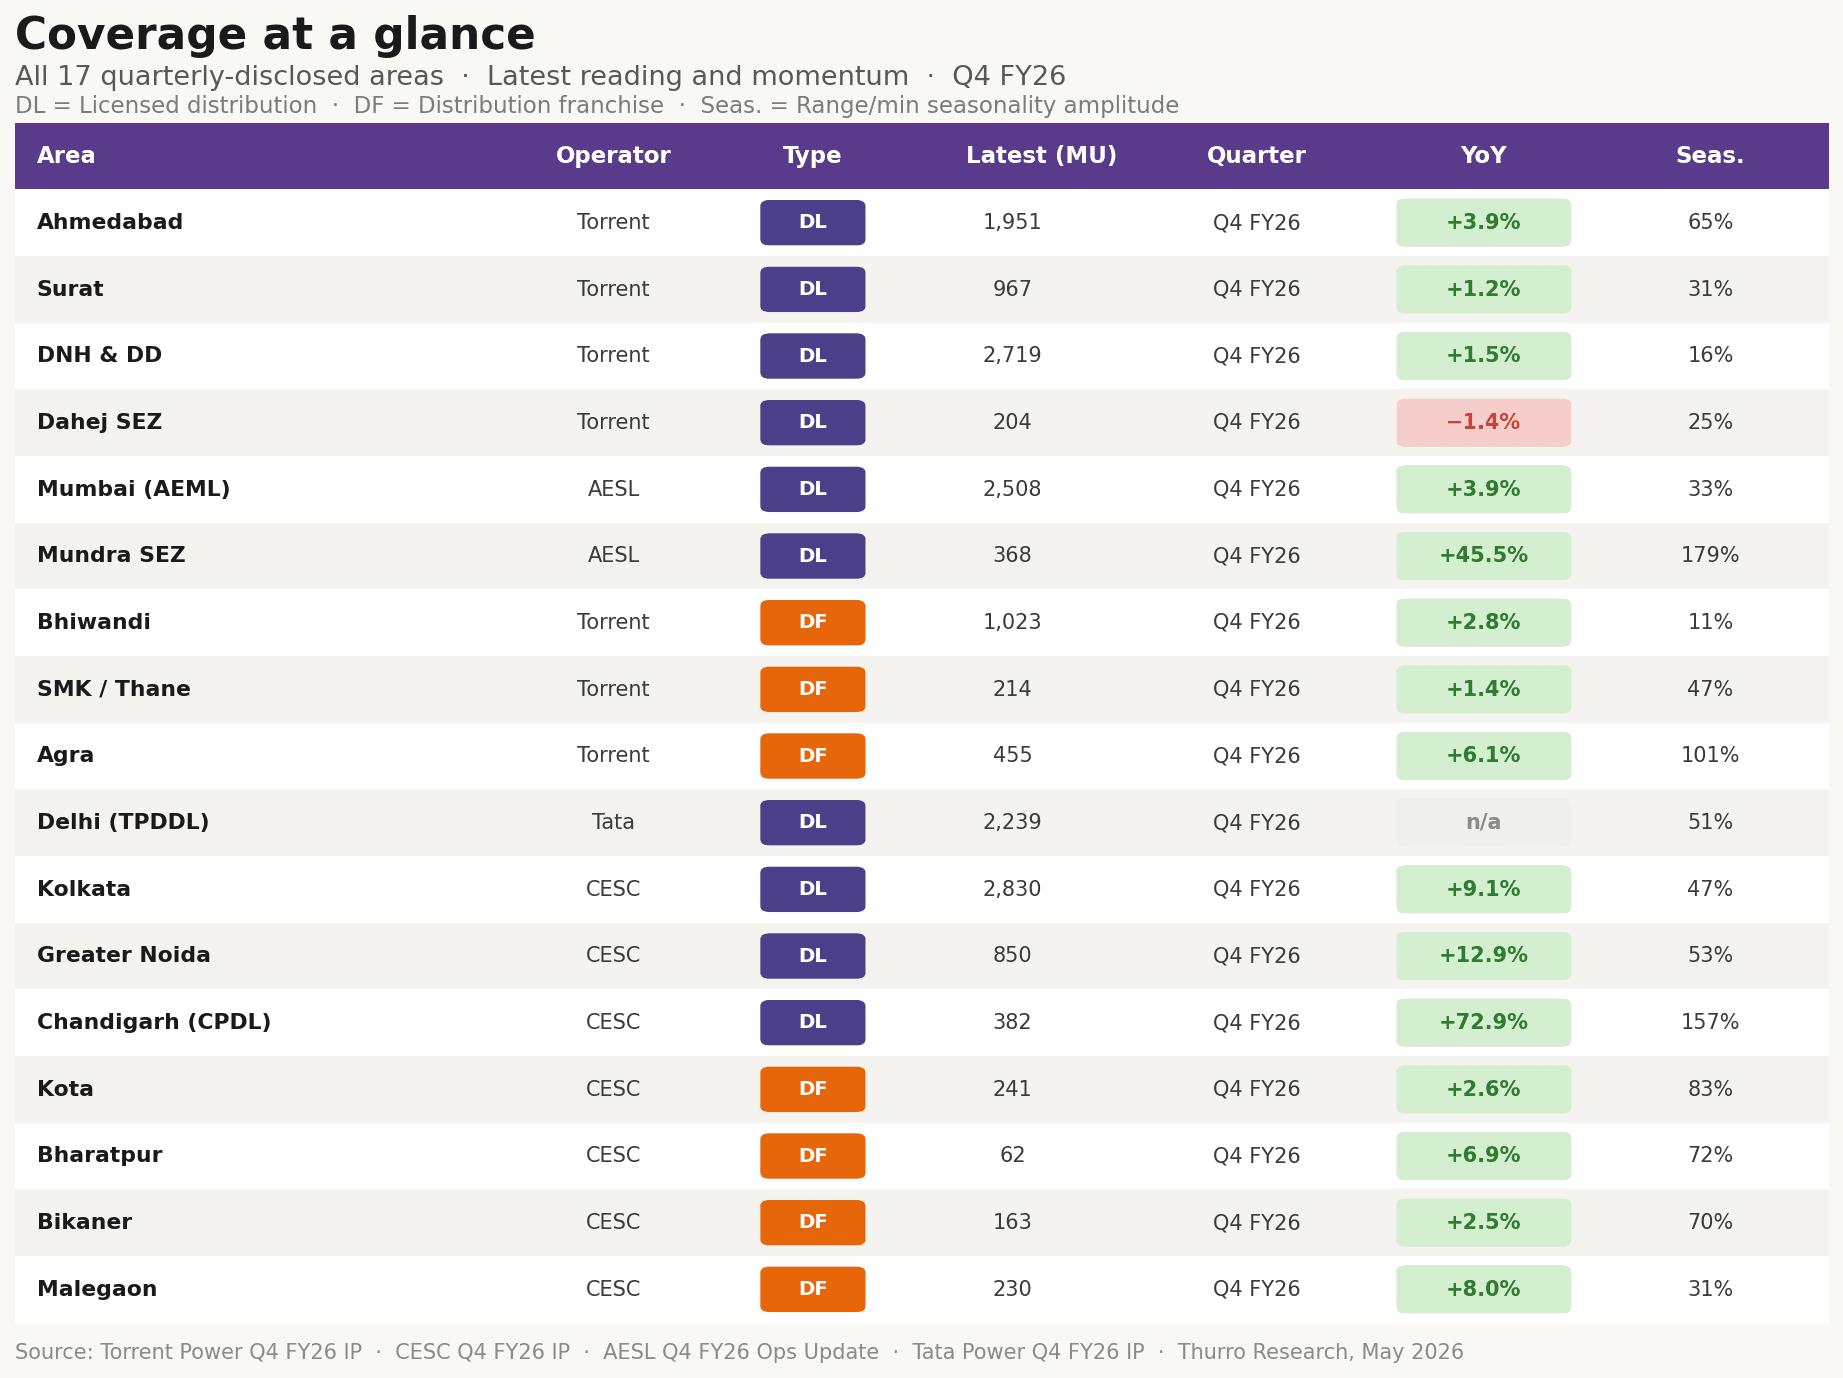Select the Bharatpur area name
Viewport: 1843px width, 1378px height.
(99, 1155)
